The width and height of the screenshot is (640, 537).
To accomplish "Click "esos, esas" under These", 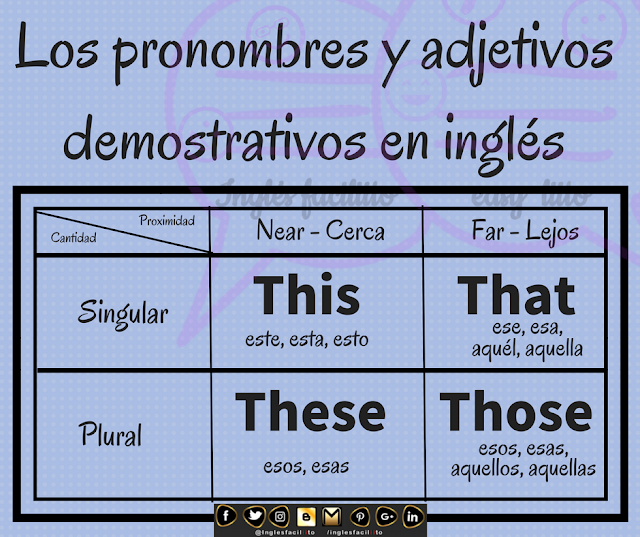I will pyautogui.click(x=306, y=466).
